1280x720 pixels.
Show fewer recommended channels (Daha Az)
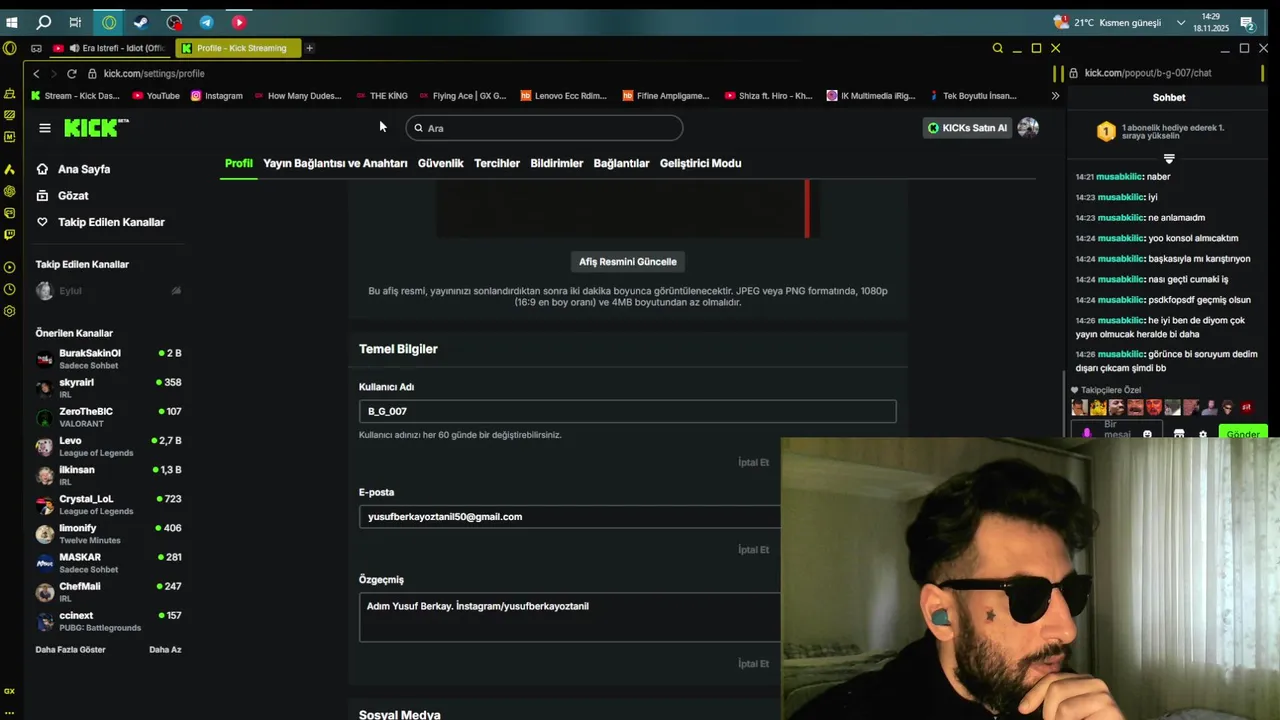(165, 650)
